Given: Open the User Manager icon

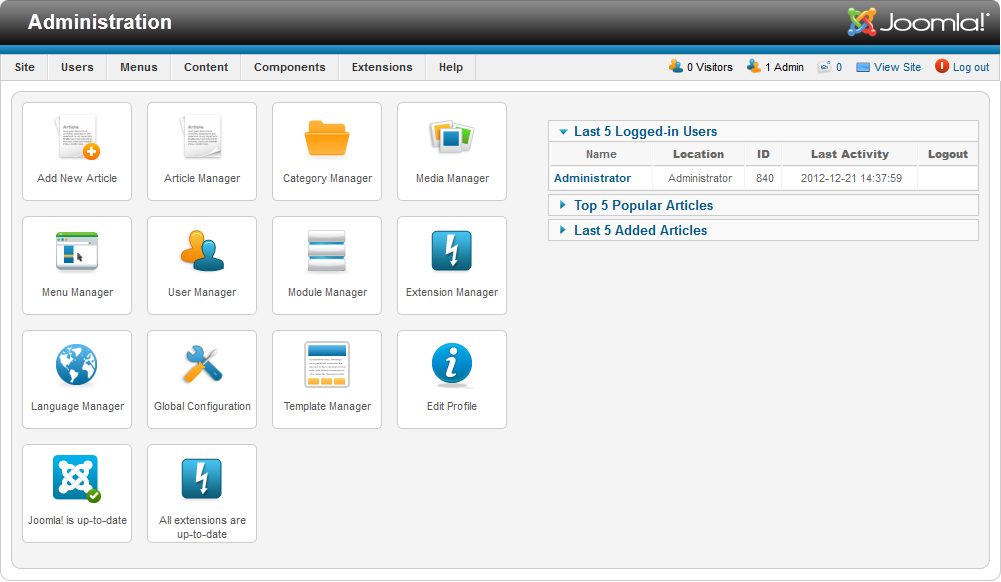Looking at the screenshot, I should [202, 251].
